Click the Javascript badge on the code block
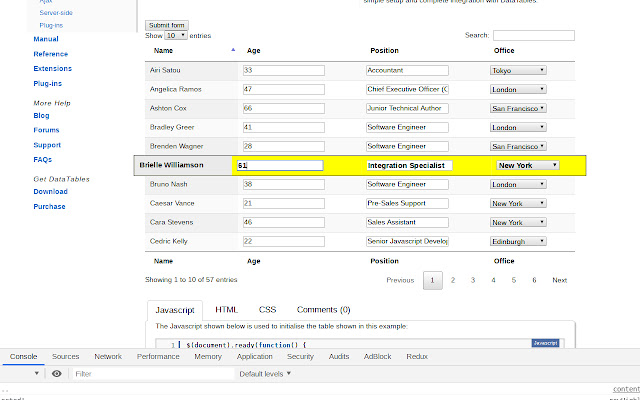The image size is (640, 400). tap(545, 343)
